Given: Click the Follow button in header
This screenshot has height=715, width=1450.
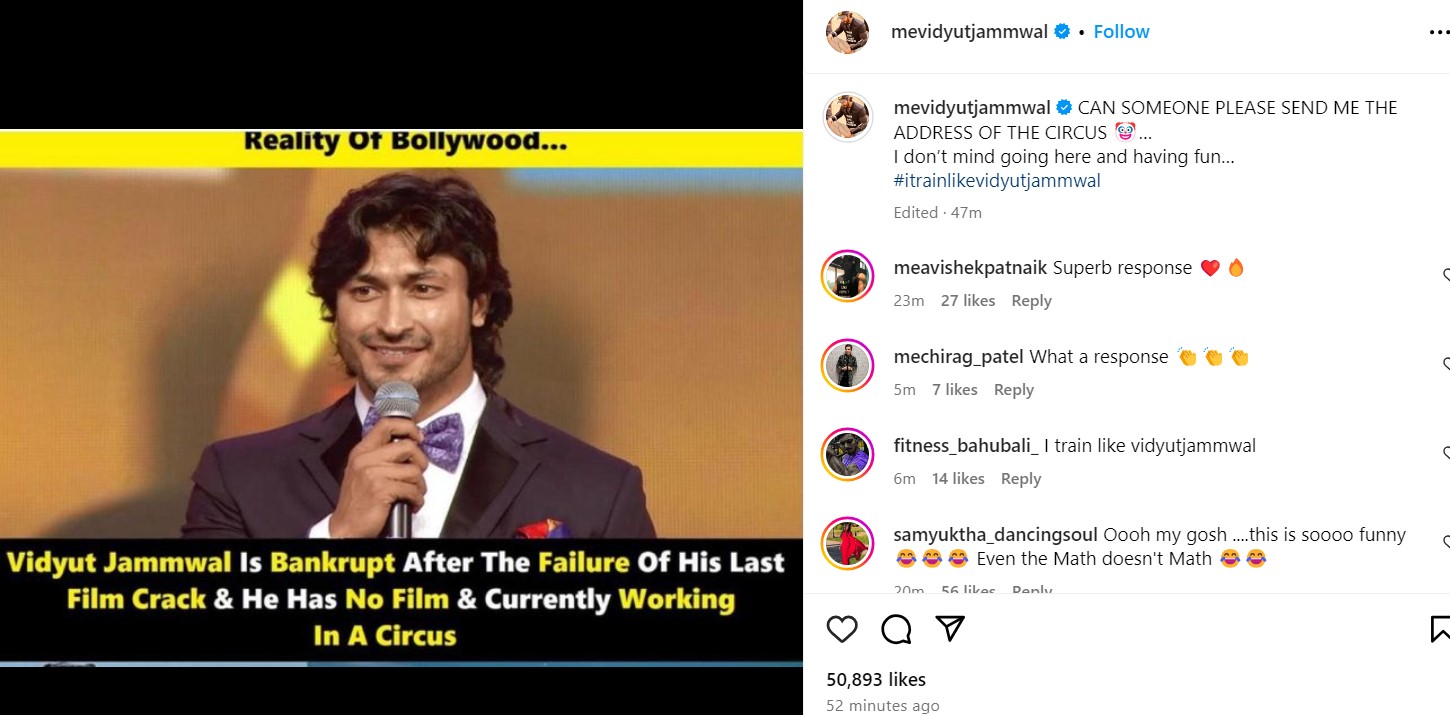Looking at the screenshot, I should 1121,32.
